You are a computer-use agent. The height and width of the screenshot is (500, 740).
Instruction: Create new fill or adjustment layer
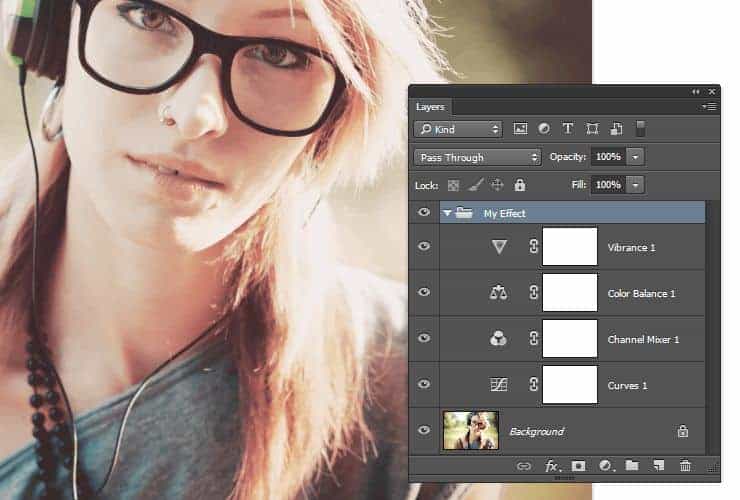[606, 466]
